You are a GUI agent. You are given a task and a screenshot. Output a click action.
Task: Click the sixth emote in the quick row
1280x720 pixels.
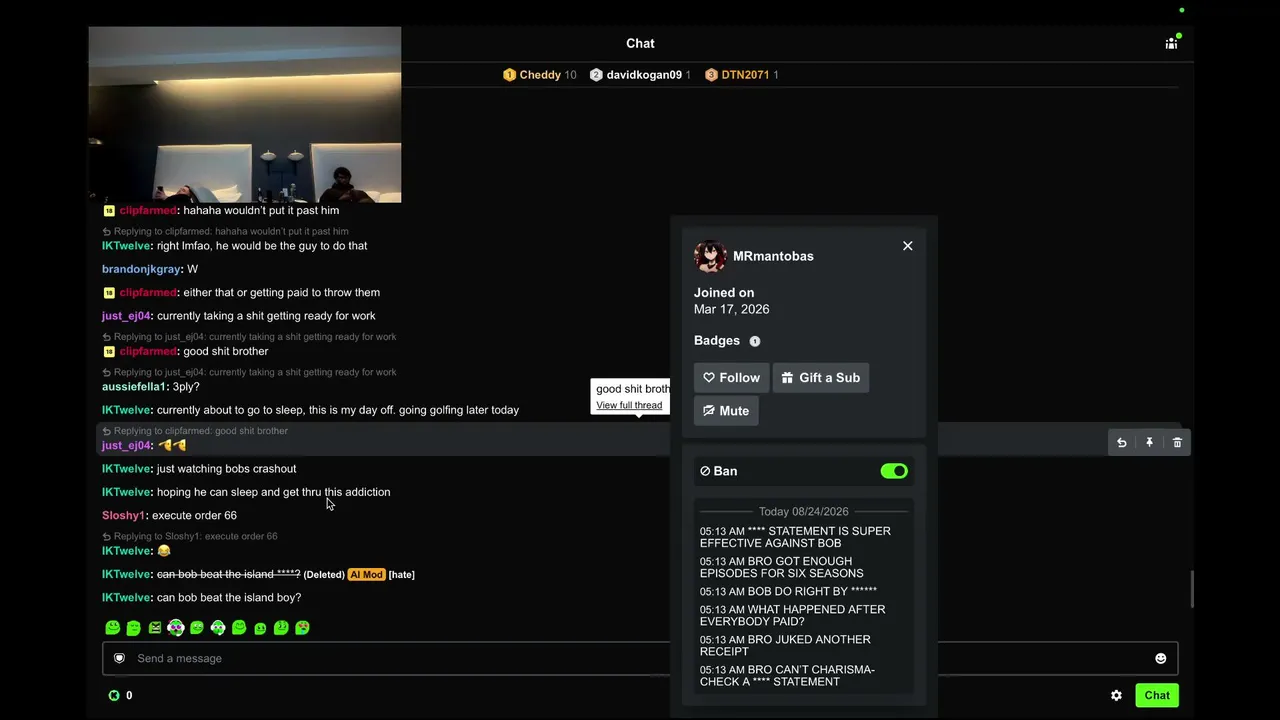click(x=218, y=628)
